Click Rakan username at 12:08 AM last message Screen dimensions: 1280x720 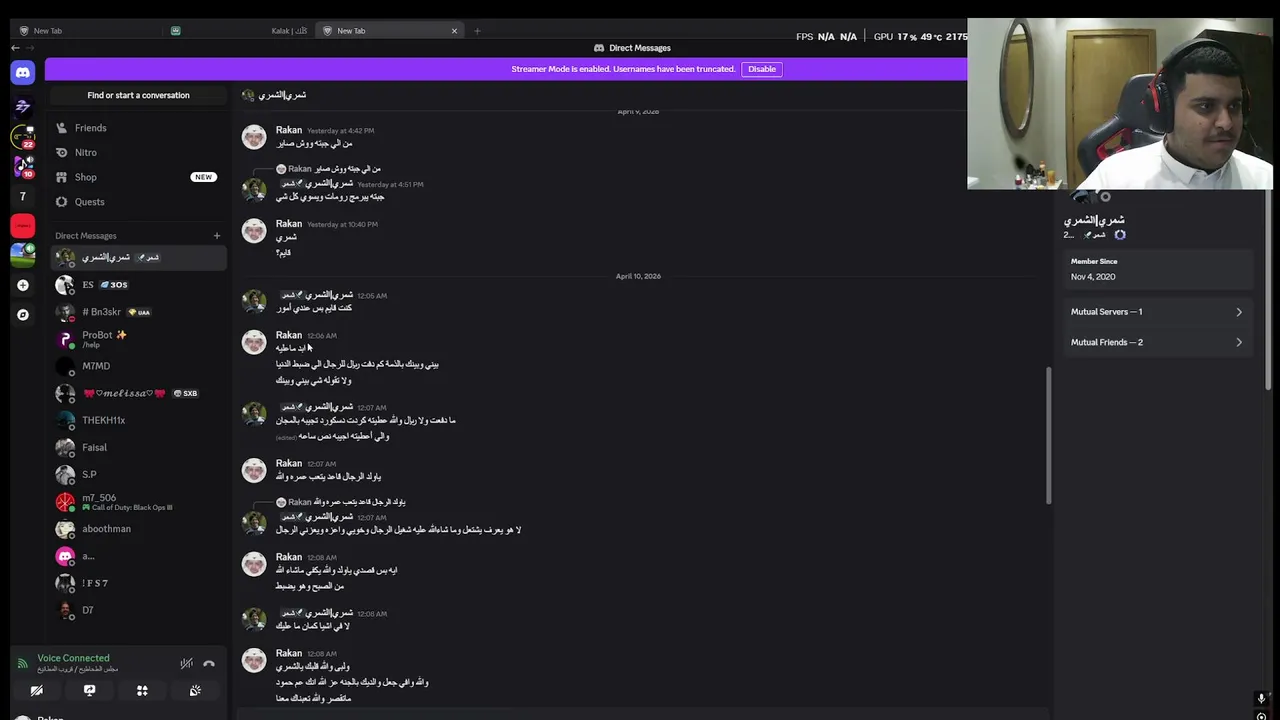(289, 653)
